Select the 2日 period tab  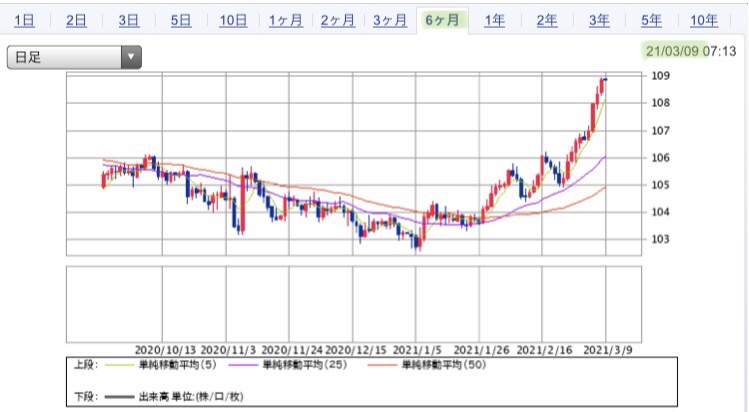(x=76, y=21)
